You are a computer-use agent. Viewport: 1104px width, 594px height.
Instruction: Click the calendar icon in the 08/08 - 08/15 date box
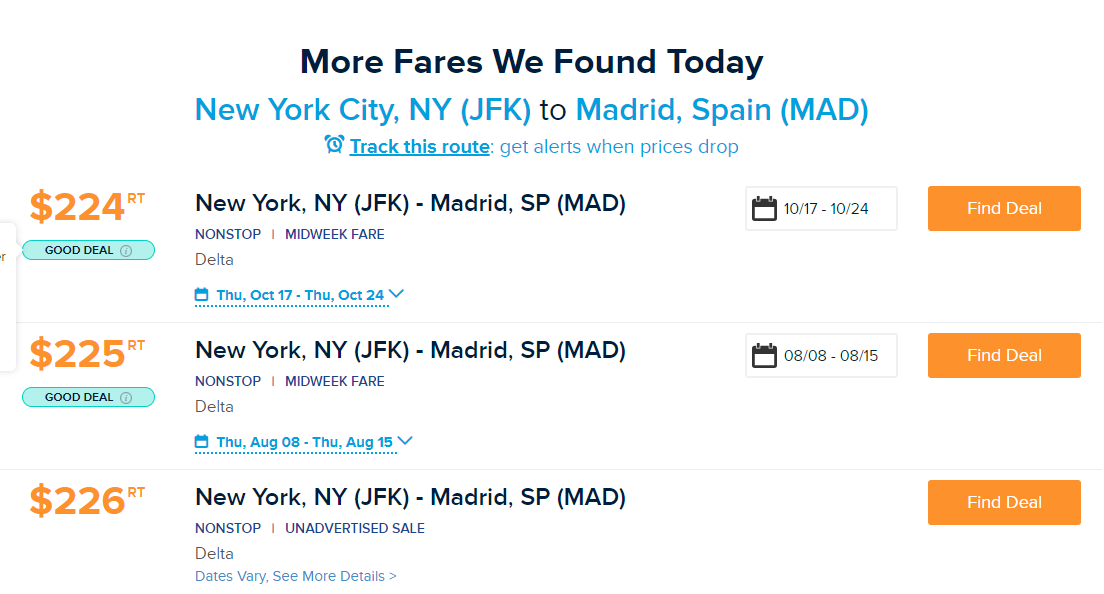765,356
